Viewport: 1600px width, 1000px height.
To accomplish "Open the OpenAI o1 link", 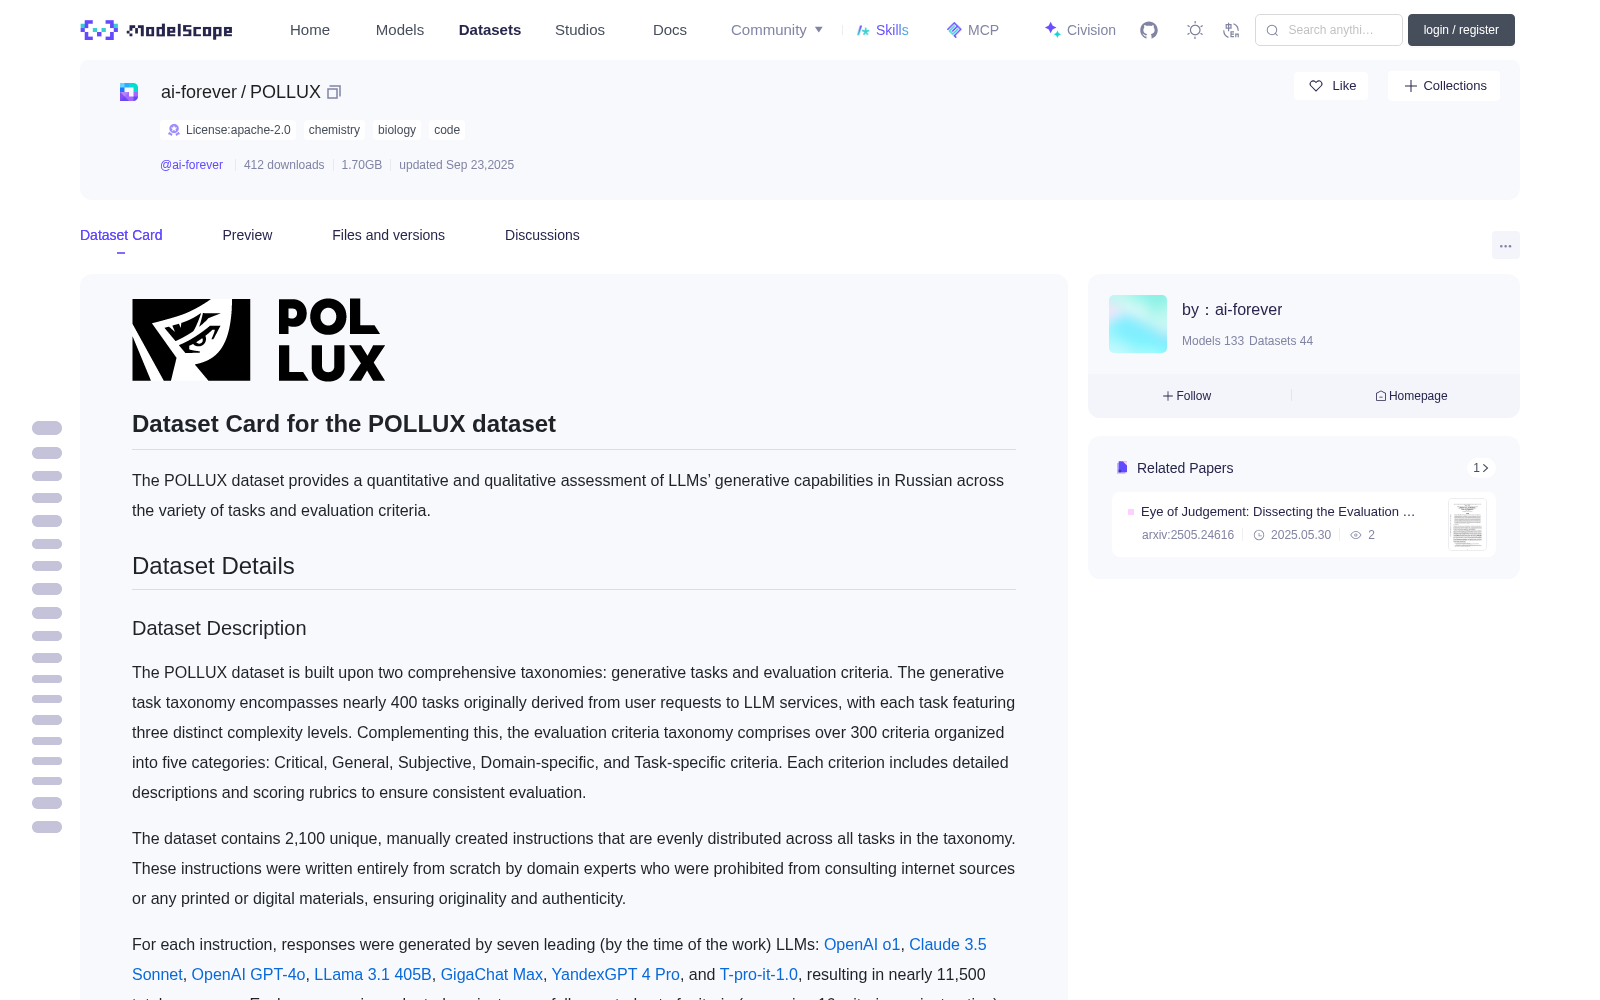I will (862, 945).
